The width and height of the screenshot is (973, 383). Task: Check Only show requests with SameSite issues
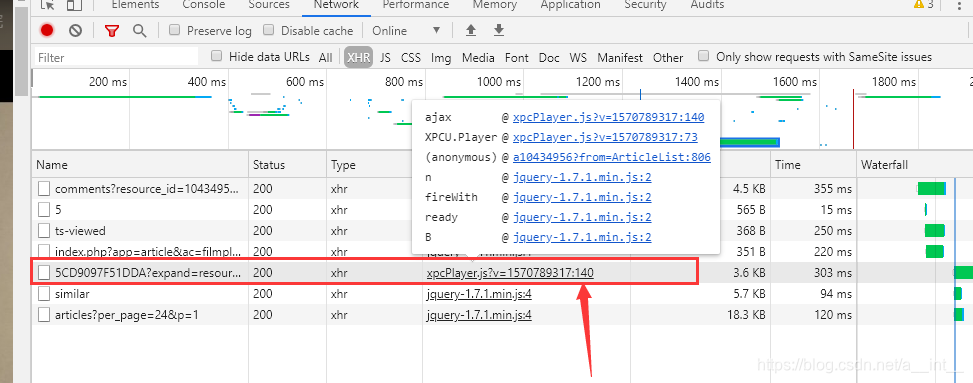coord(704,56)
